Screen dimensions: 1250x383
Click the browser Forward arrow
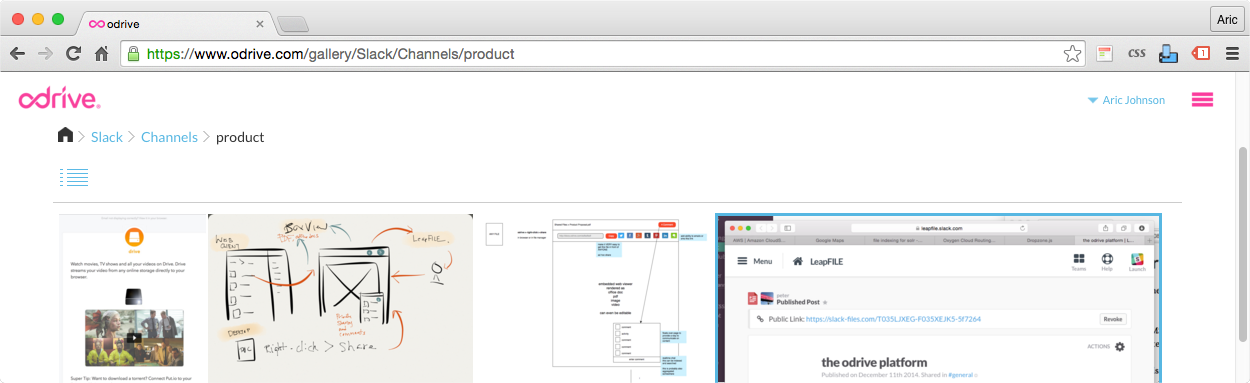click(x=45, y=54)
